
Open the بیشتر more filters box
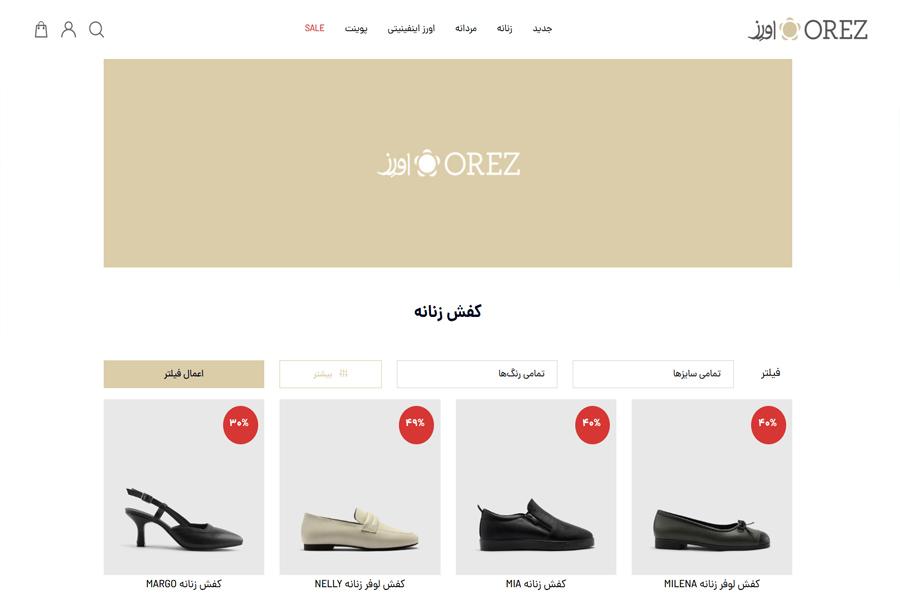pos(331,374)
